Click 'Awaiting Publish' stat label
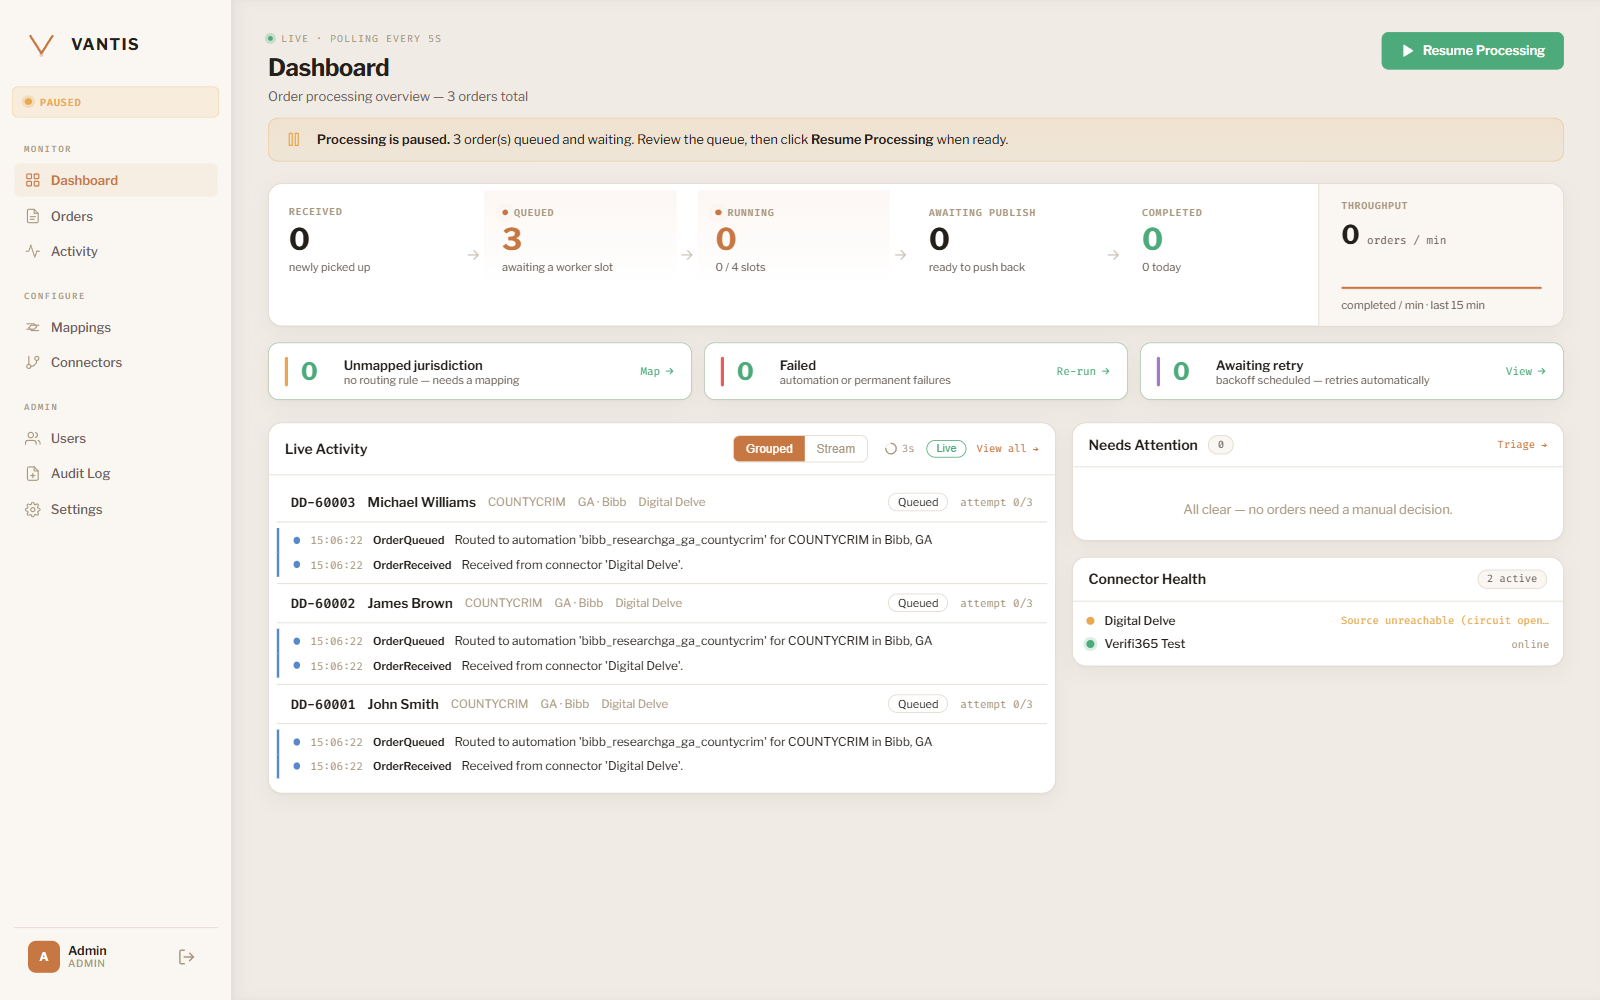Screen dimensions: 1600x1000 [x=981, y=213]
